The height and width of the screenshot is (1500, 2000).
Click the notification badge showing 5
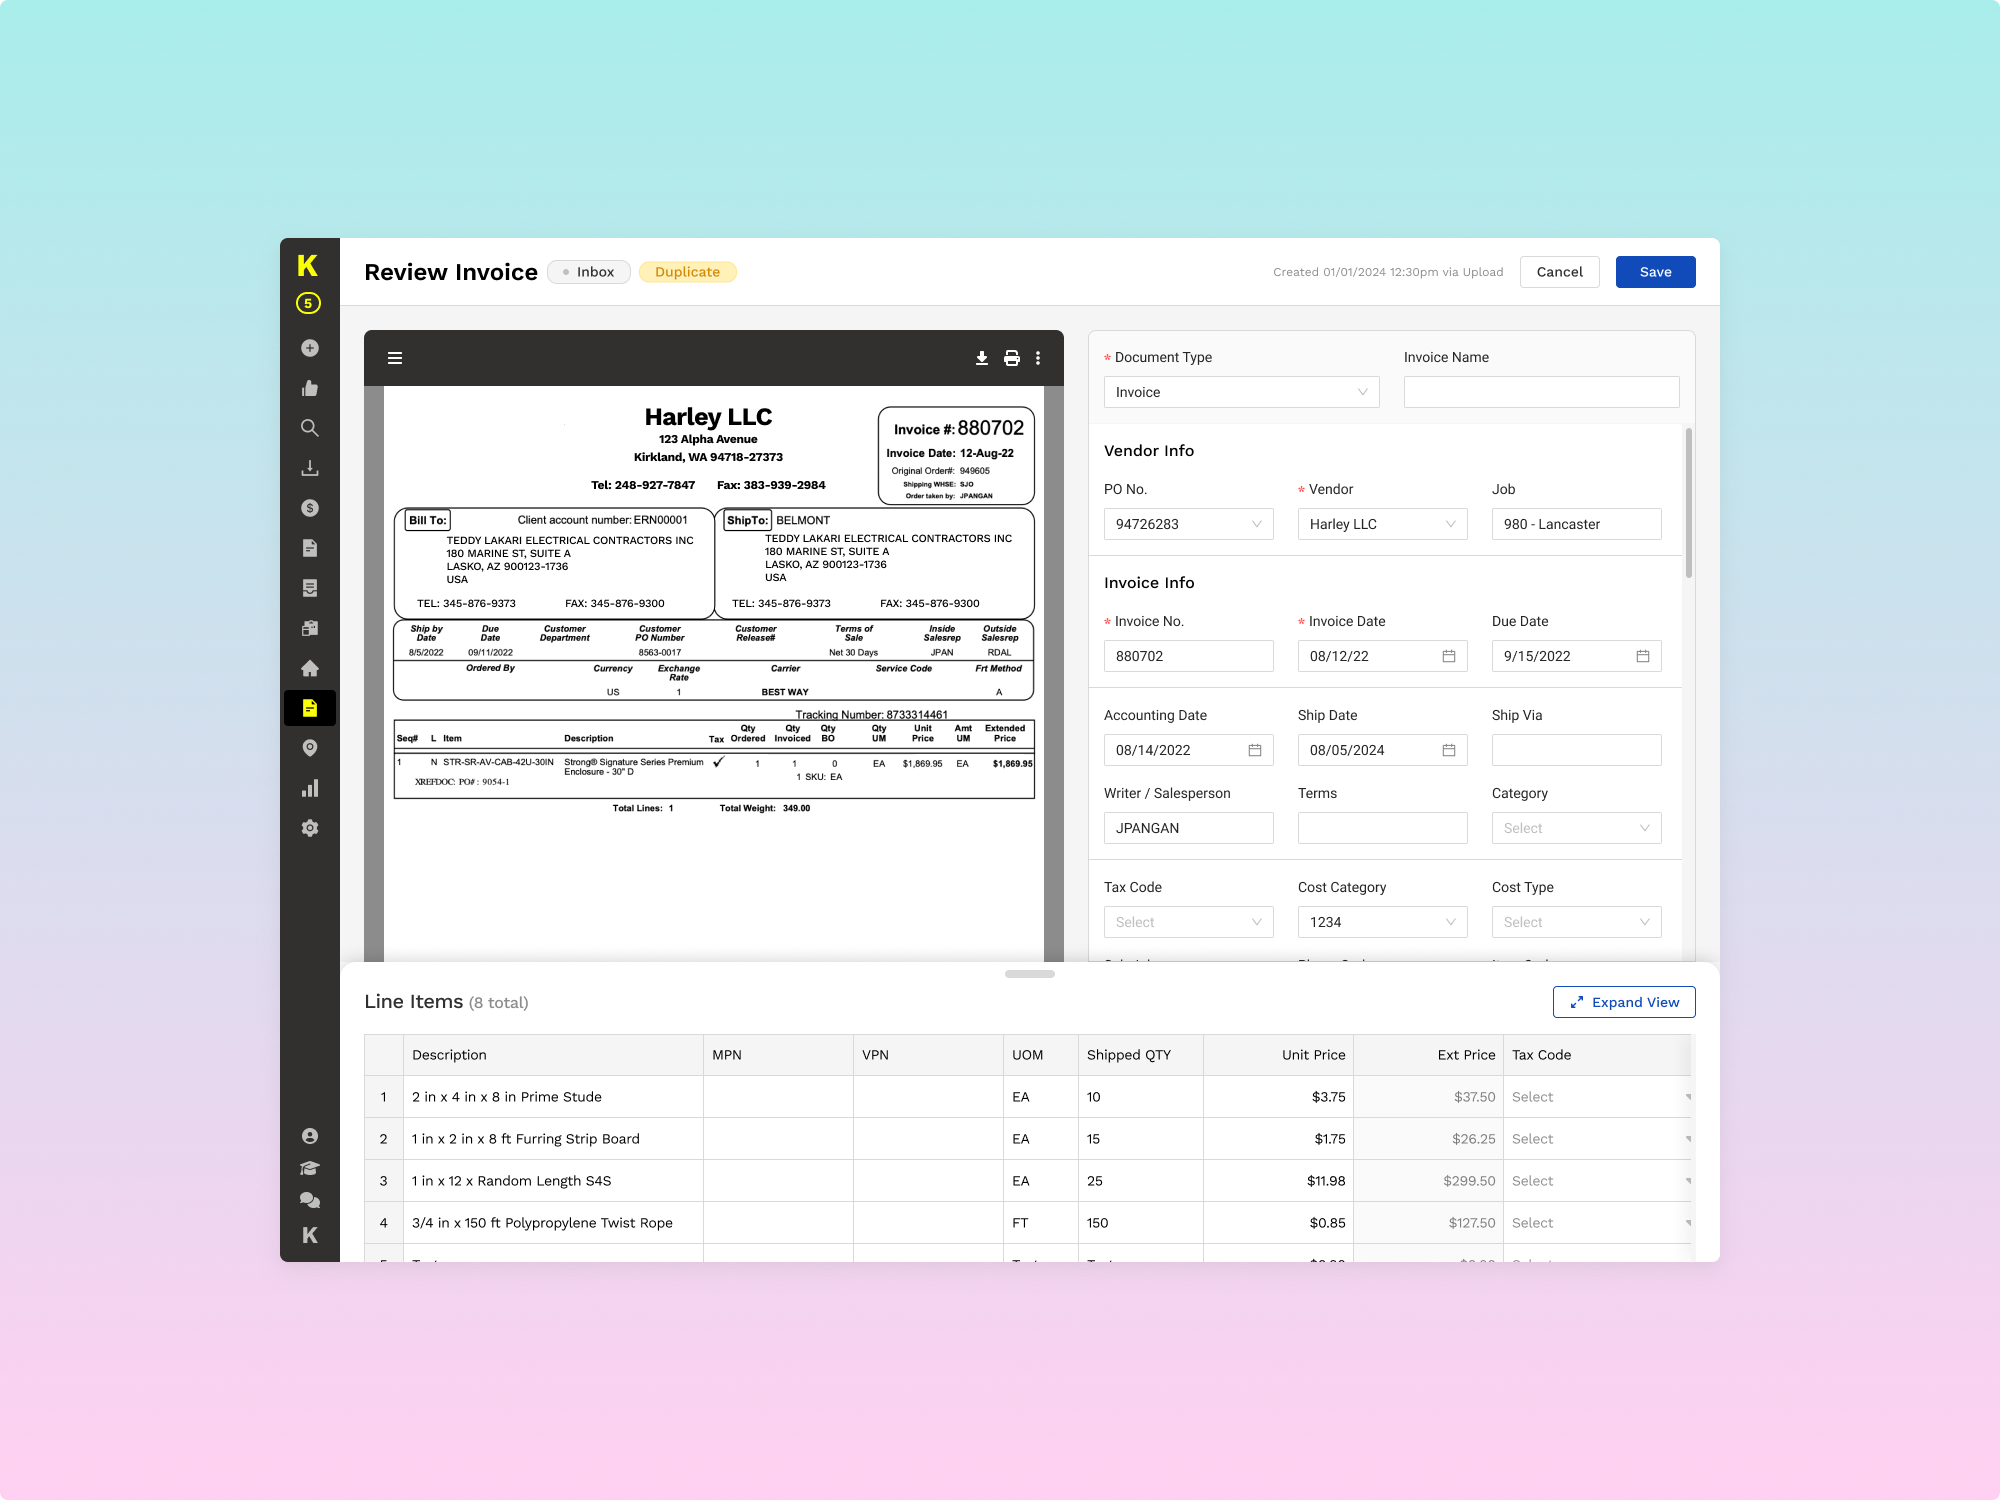click(x=309, y=303)
